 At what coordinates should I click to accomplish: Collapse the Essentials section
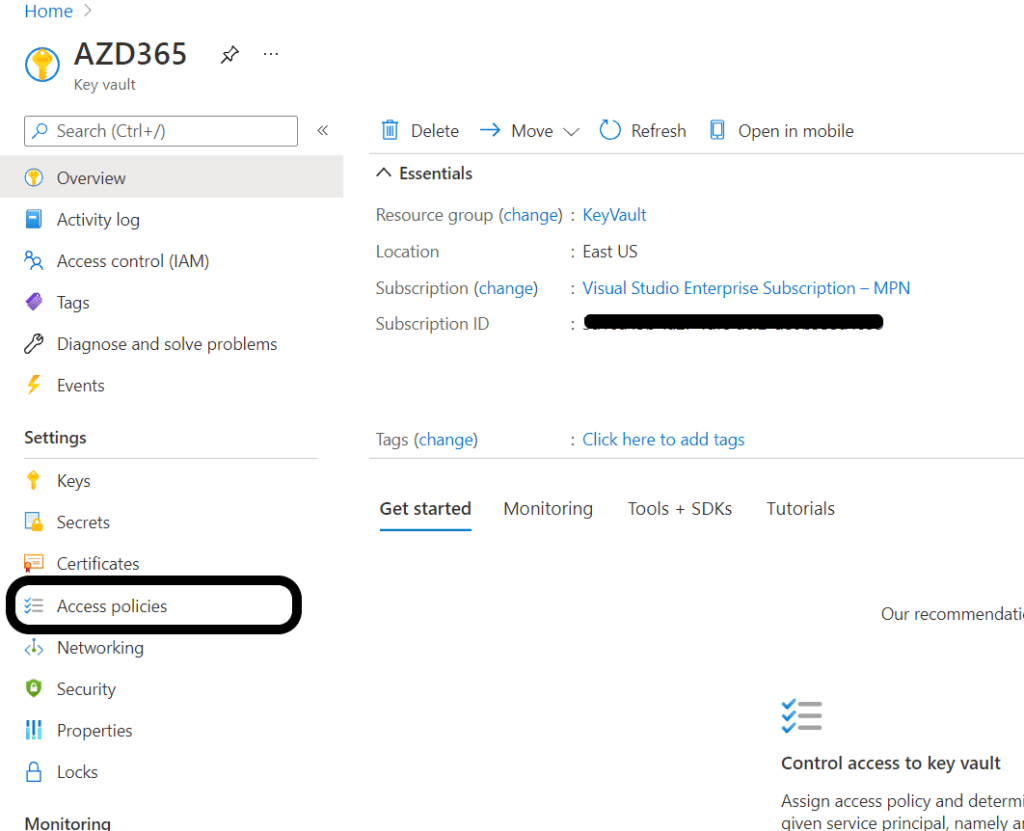[384, 174]
